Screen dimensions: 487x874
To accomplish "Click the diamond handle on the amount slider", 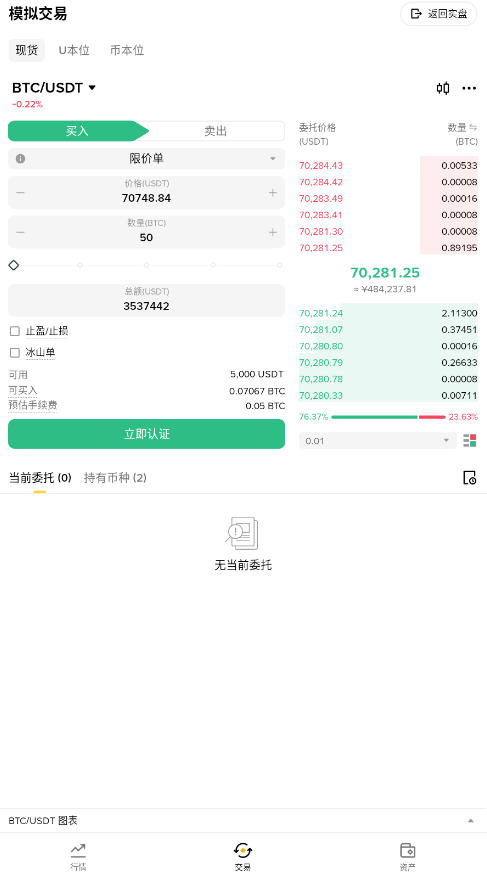I will click(14, 265).
